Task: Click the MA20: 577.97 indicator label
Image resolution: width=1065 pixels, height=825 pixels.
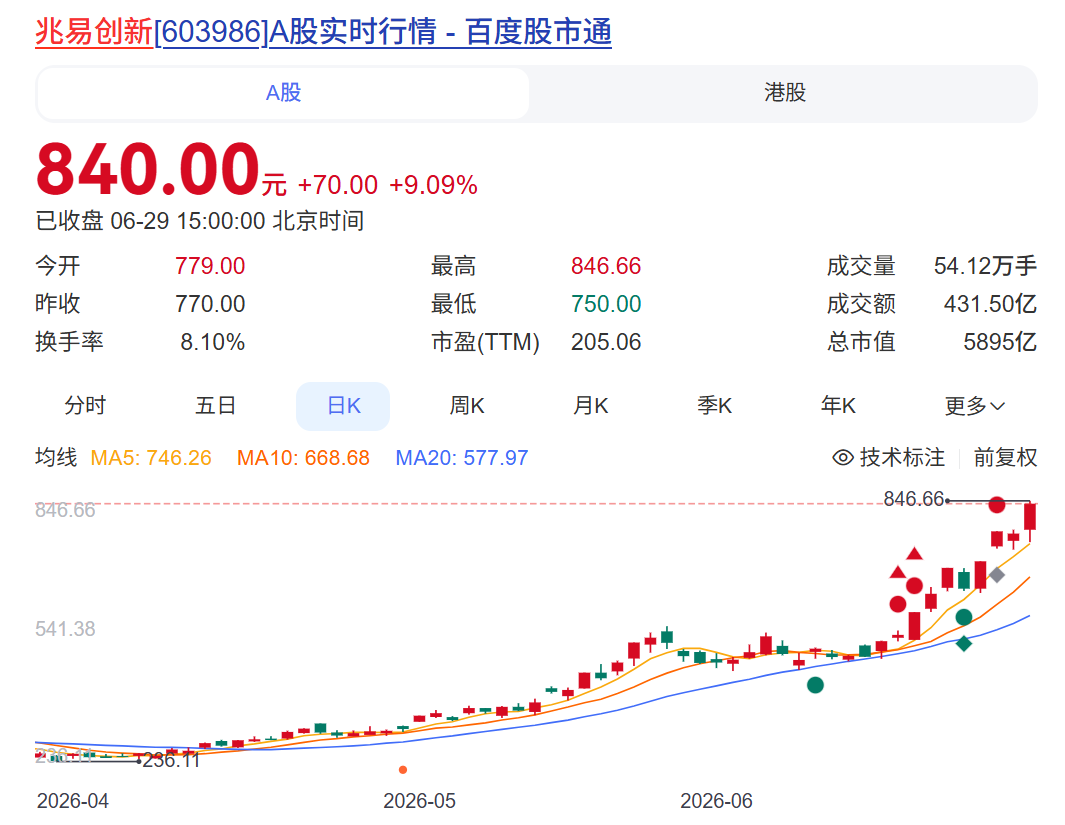Action: [462, 458]
